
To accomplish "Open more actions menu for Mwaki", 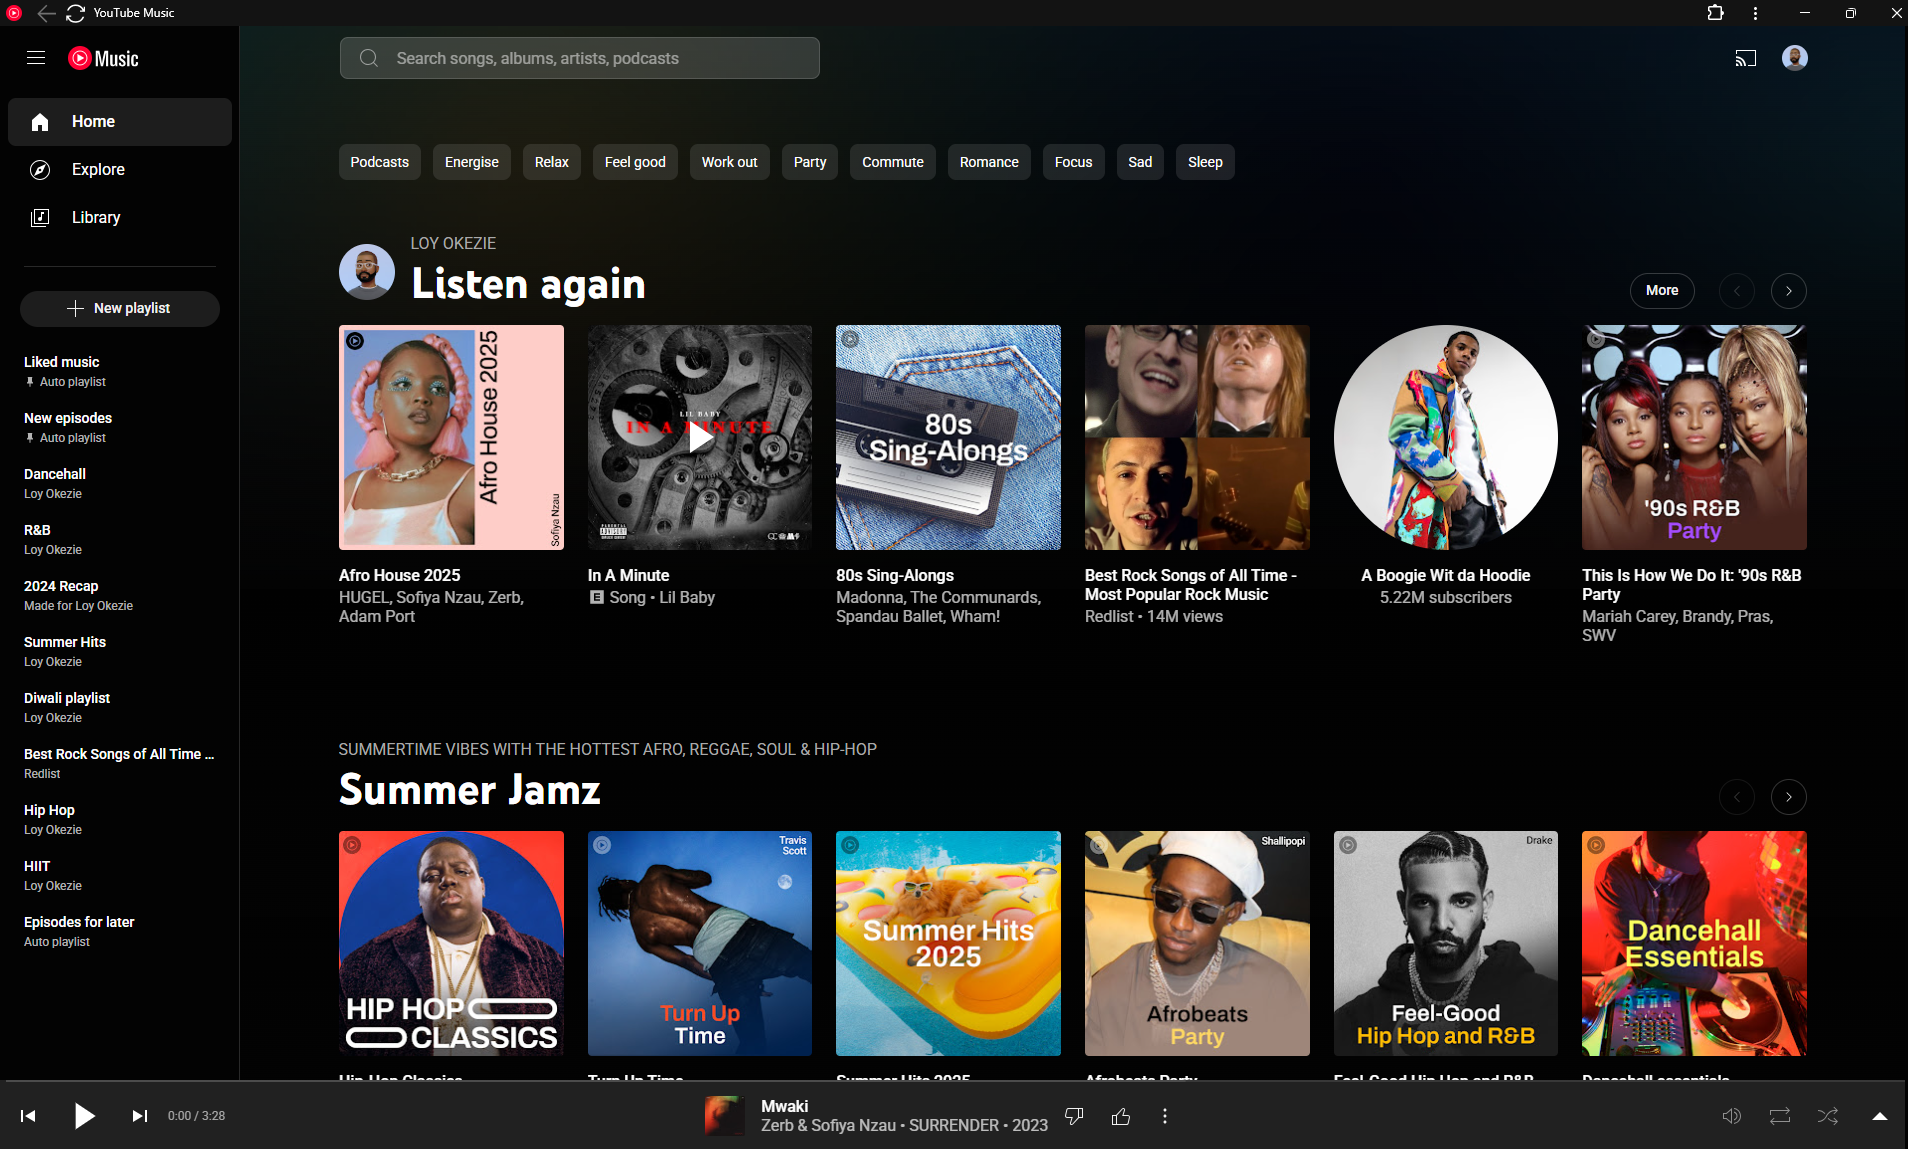I will tap(1164, 1116).
